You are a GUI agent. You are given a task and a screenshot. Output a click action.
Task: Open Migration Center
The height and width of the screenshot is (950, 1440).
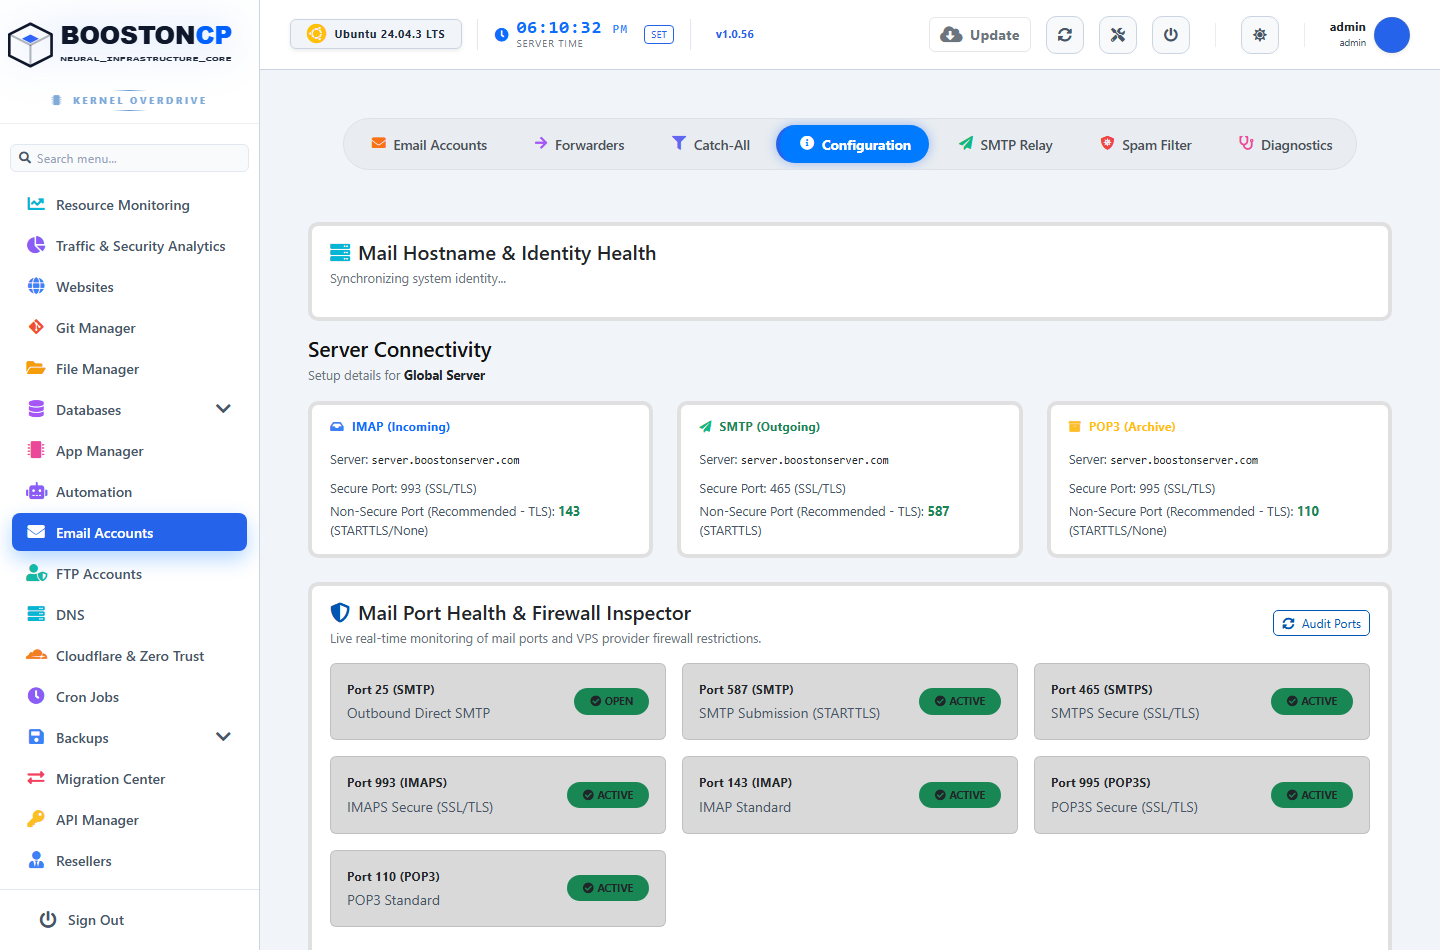(x=129, y=779)
